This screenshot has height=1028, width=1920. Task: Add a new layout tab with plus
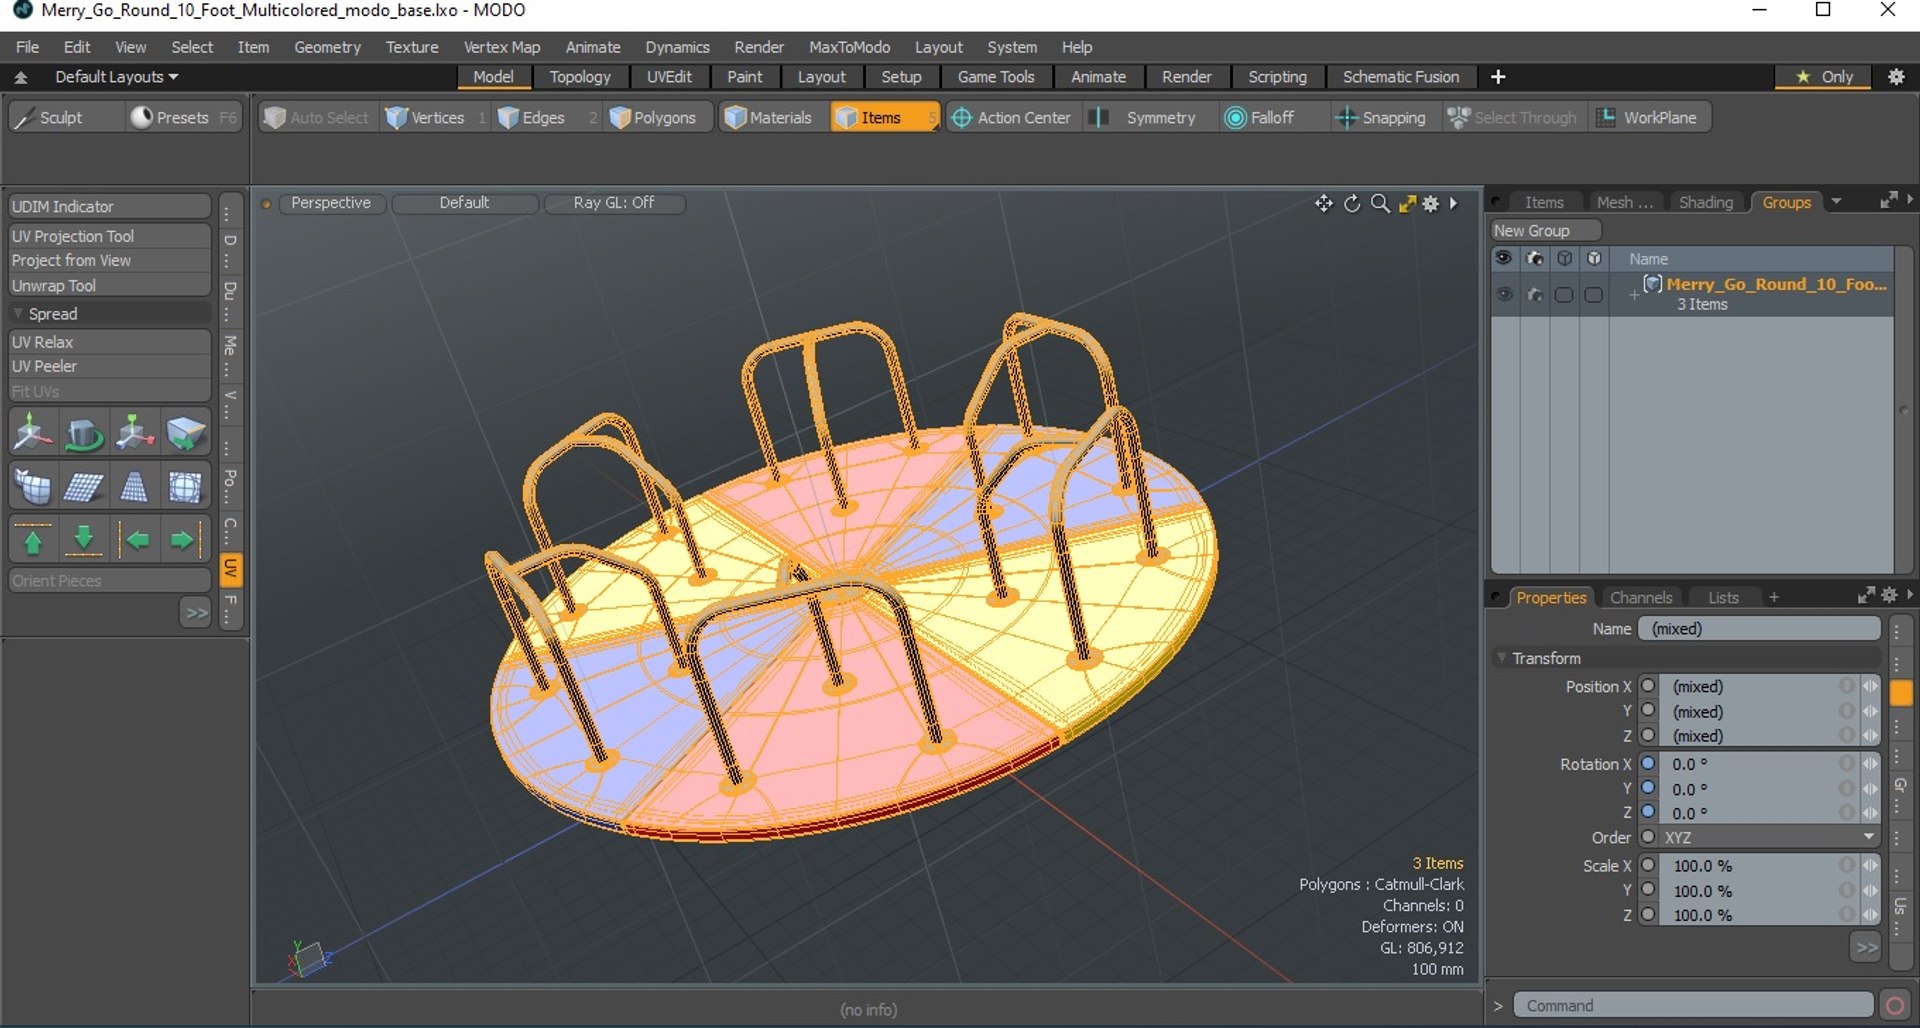1498,77
